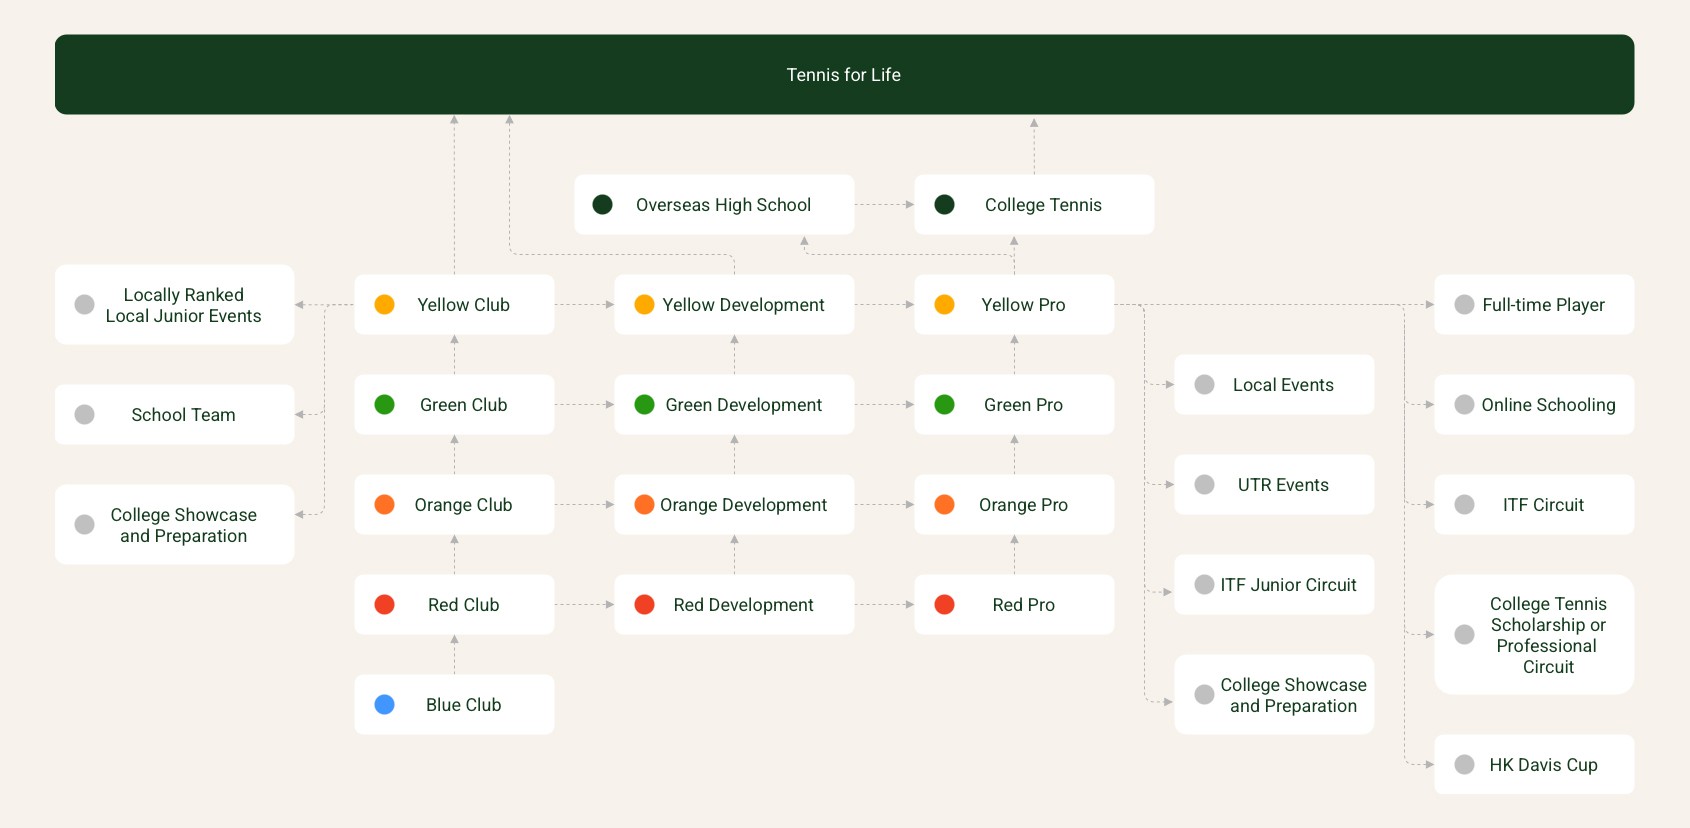The height and width of the screenshot is (828, 1690).
Task: Click the grey dot beside Locally Ranked Local Junior Events
Action: pos(85,304)
